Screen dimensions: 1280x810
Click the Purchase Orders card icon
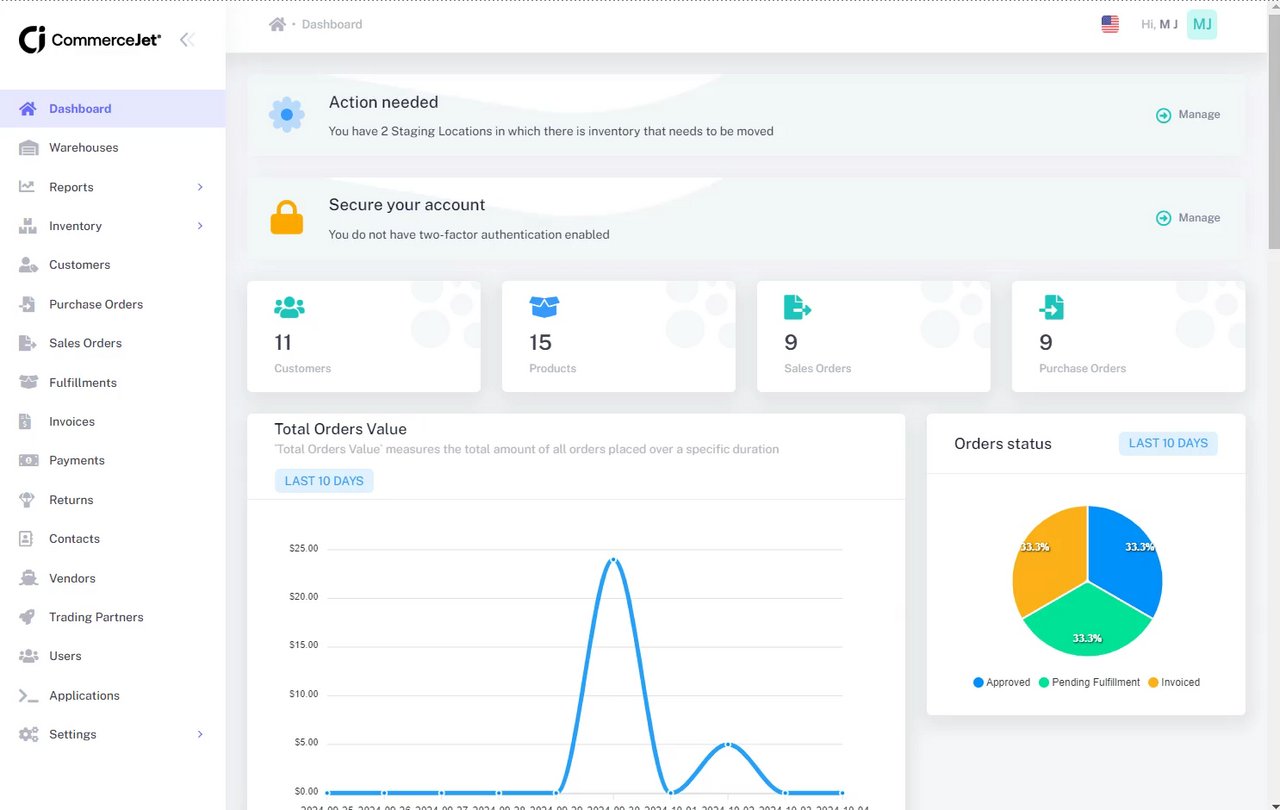click(1052, 307)
